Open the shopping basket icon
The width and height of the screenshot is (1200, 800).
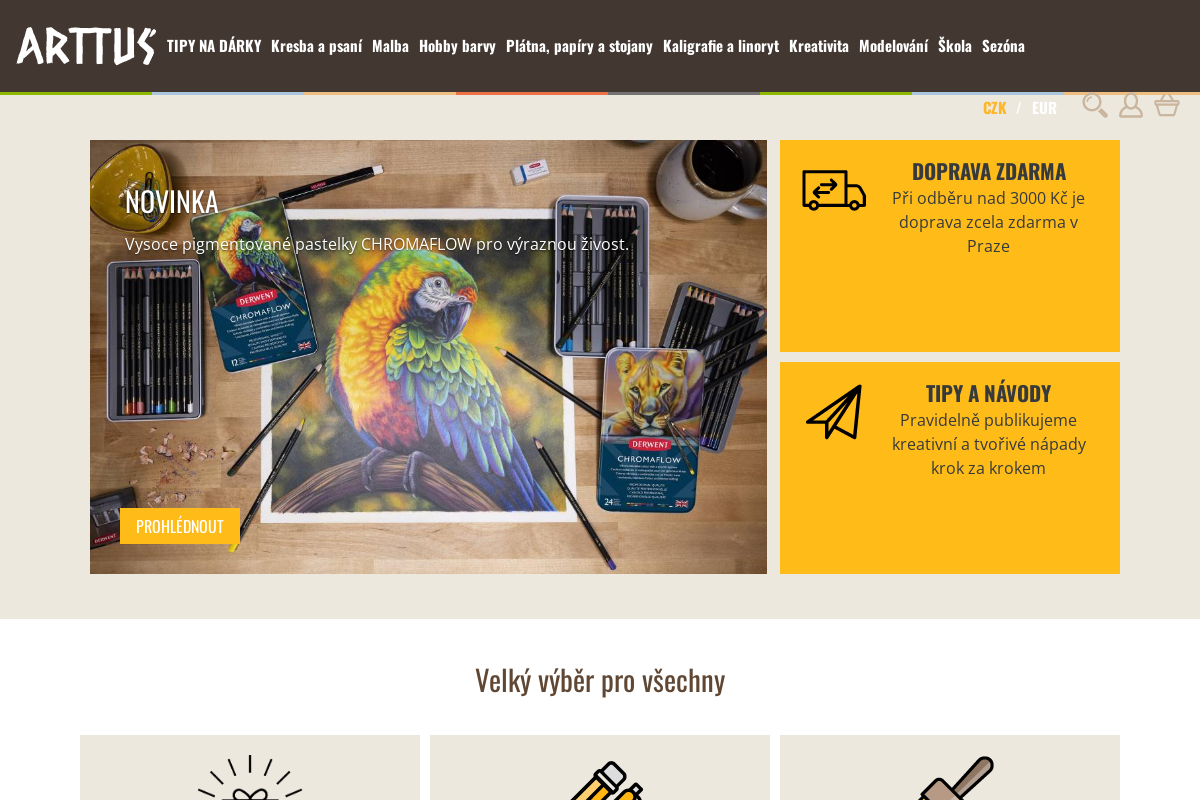(1167, 105)
